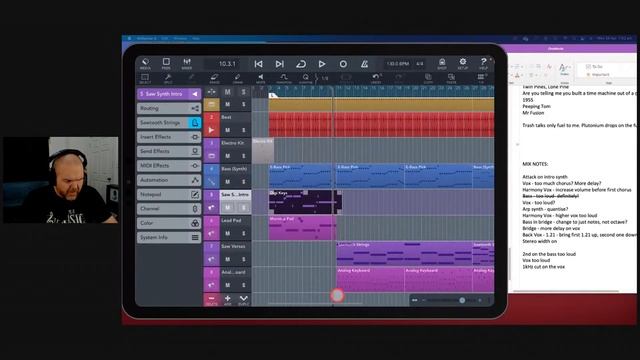Image resolution: width=640 pixels, height=360 pixels.
Task: Select the Electro Kit track name
Action: click(x=233, y=143)
